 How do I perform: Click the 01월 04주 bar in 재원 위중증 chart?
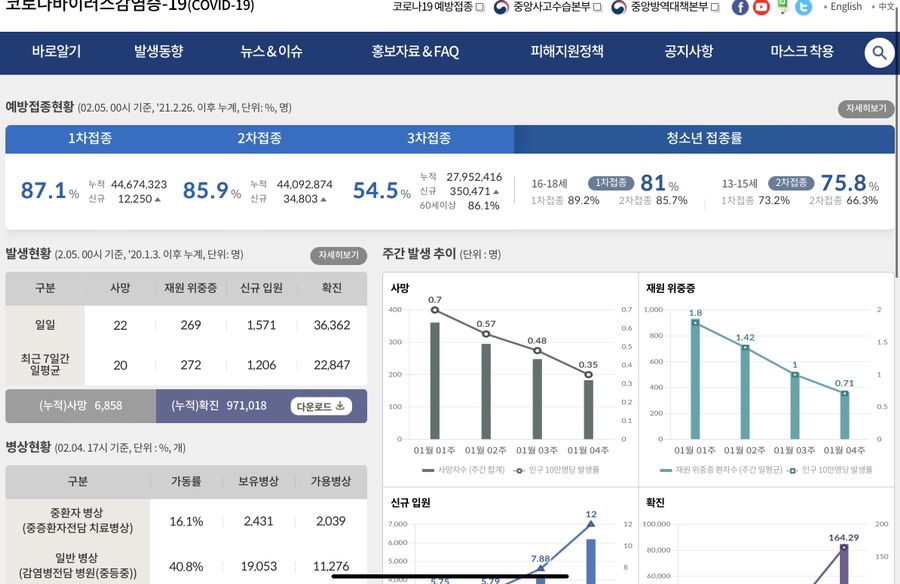[x=845, y=416]
